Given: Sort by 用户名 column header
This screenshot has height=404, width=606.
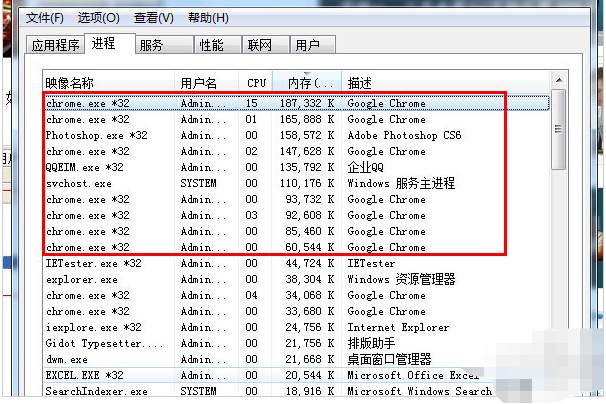Looking at the screenshot, I should pyautogui.click(x=206, y=83).
